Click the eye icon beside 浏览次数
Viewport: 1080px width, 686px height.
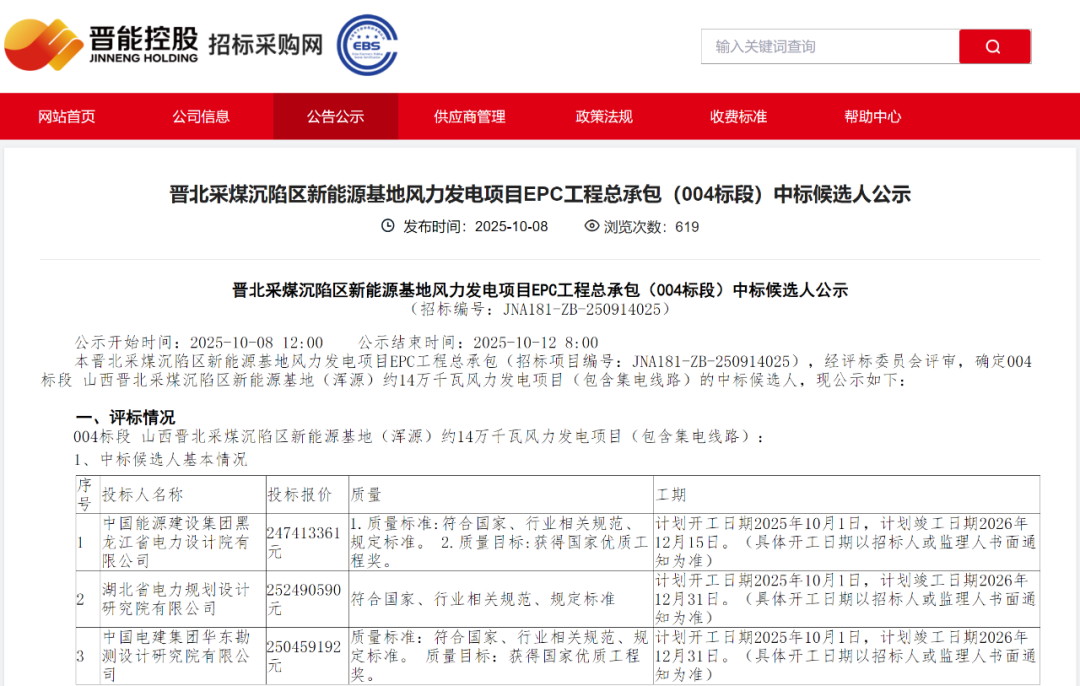[591, 226]
